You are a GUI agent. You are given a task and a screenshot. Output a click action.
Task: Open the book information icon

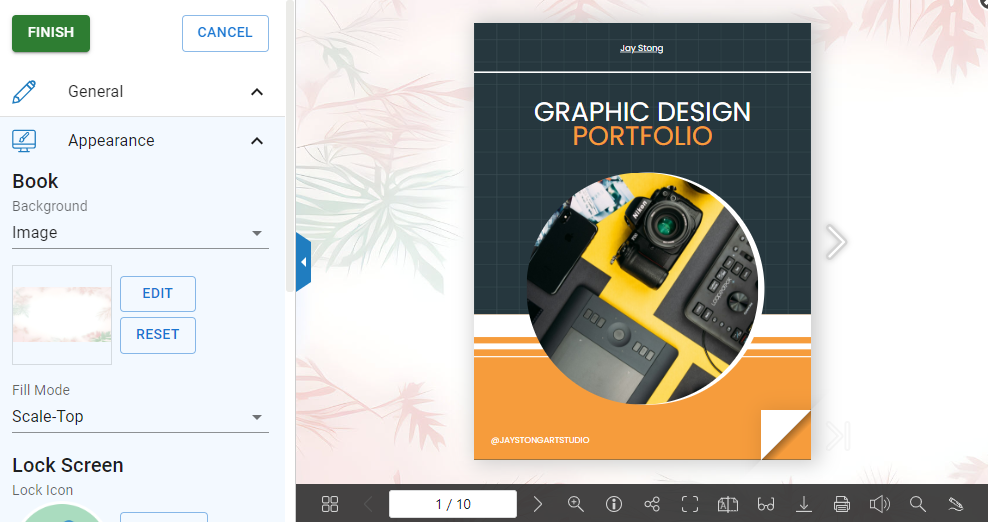pos(614,504)
